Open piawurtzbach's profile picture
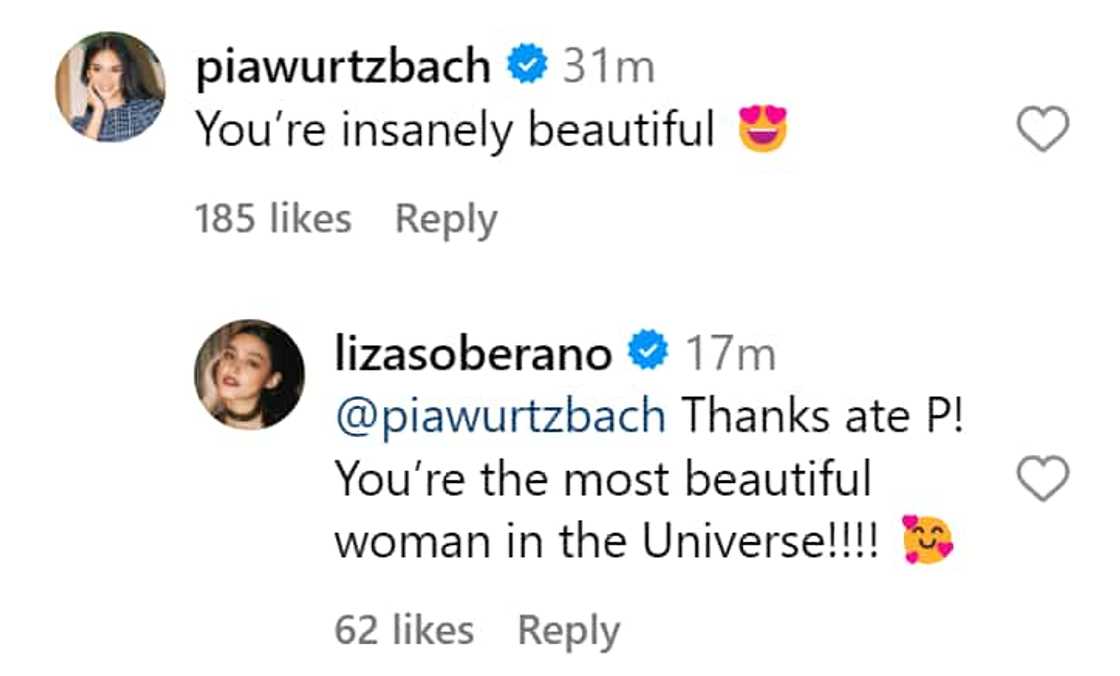 [x=110, y=87]
